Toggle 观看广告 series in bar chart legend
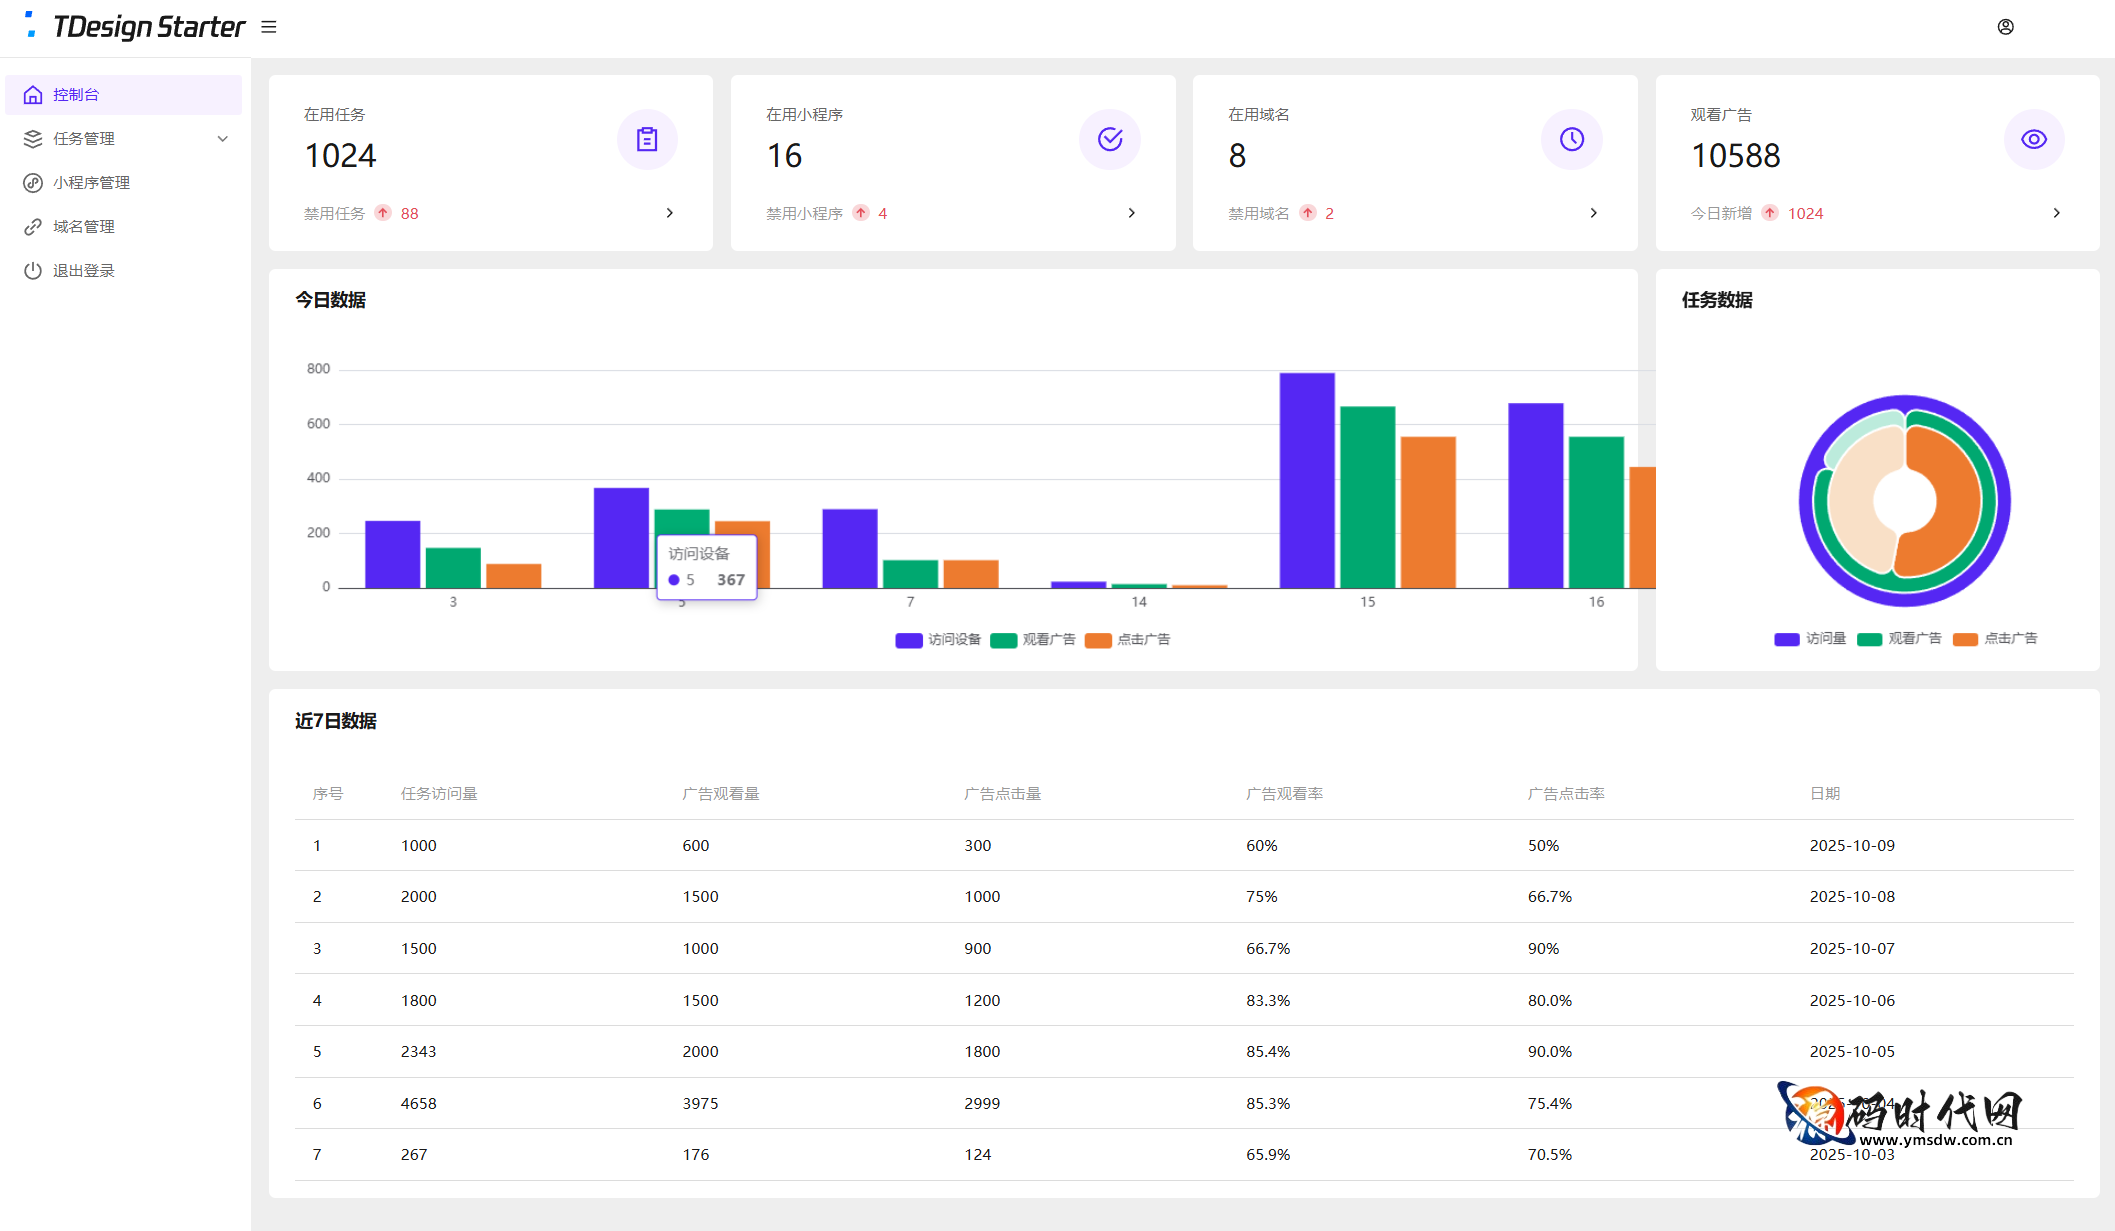 coord(1048,640)
